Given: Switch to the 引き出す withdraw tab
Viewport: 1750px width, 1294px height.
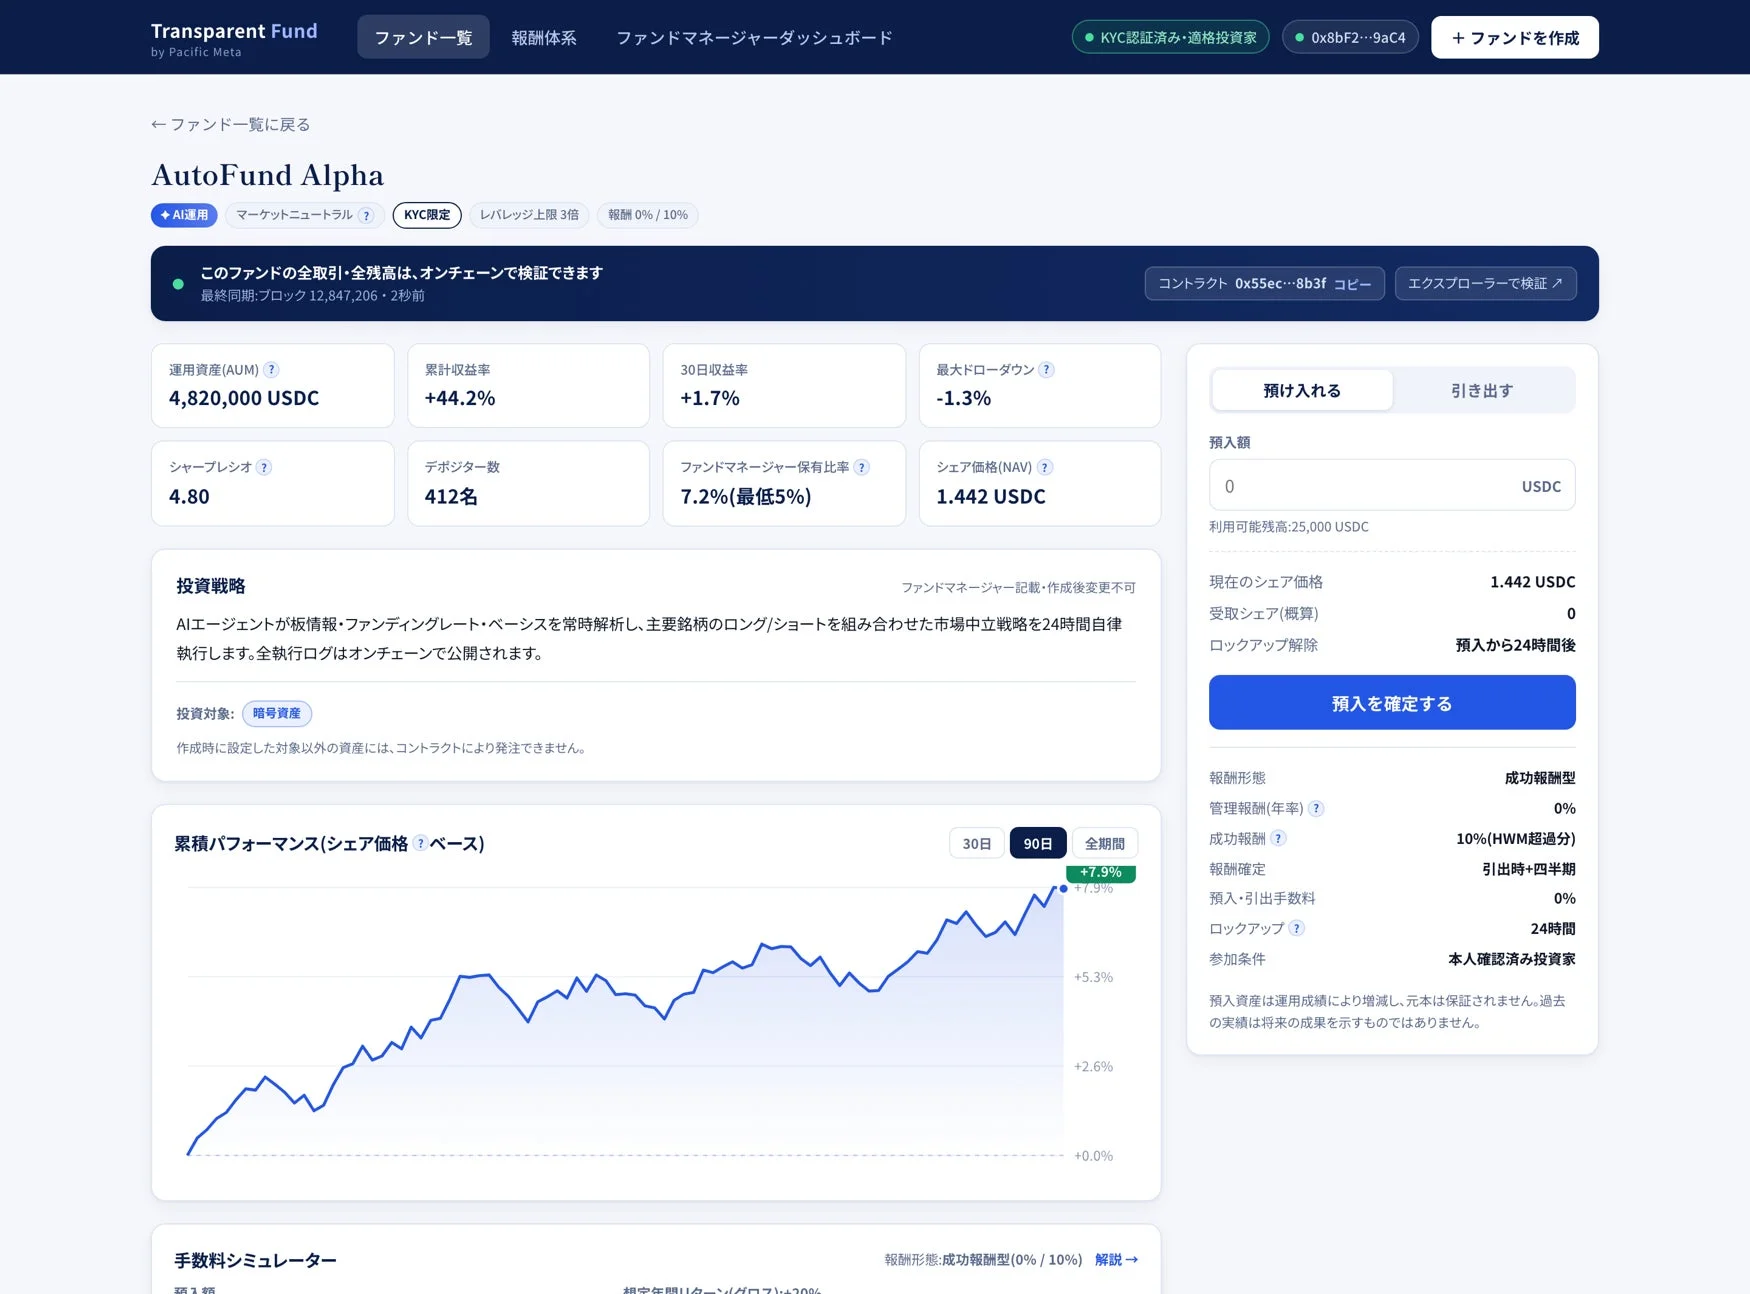Looking at the screenshot, I should click(x=1482, y=390).
